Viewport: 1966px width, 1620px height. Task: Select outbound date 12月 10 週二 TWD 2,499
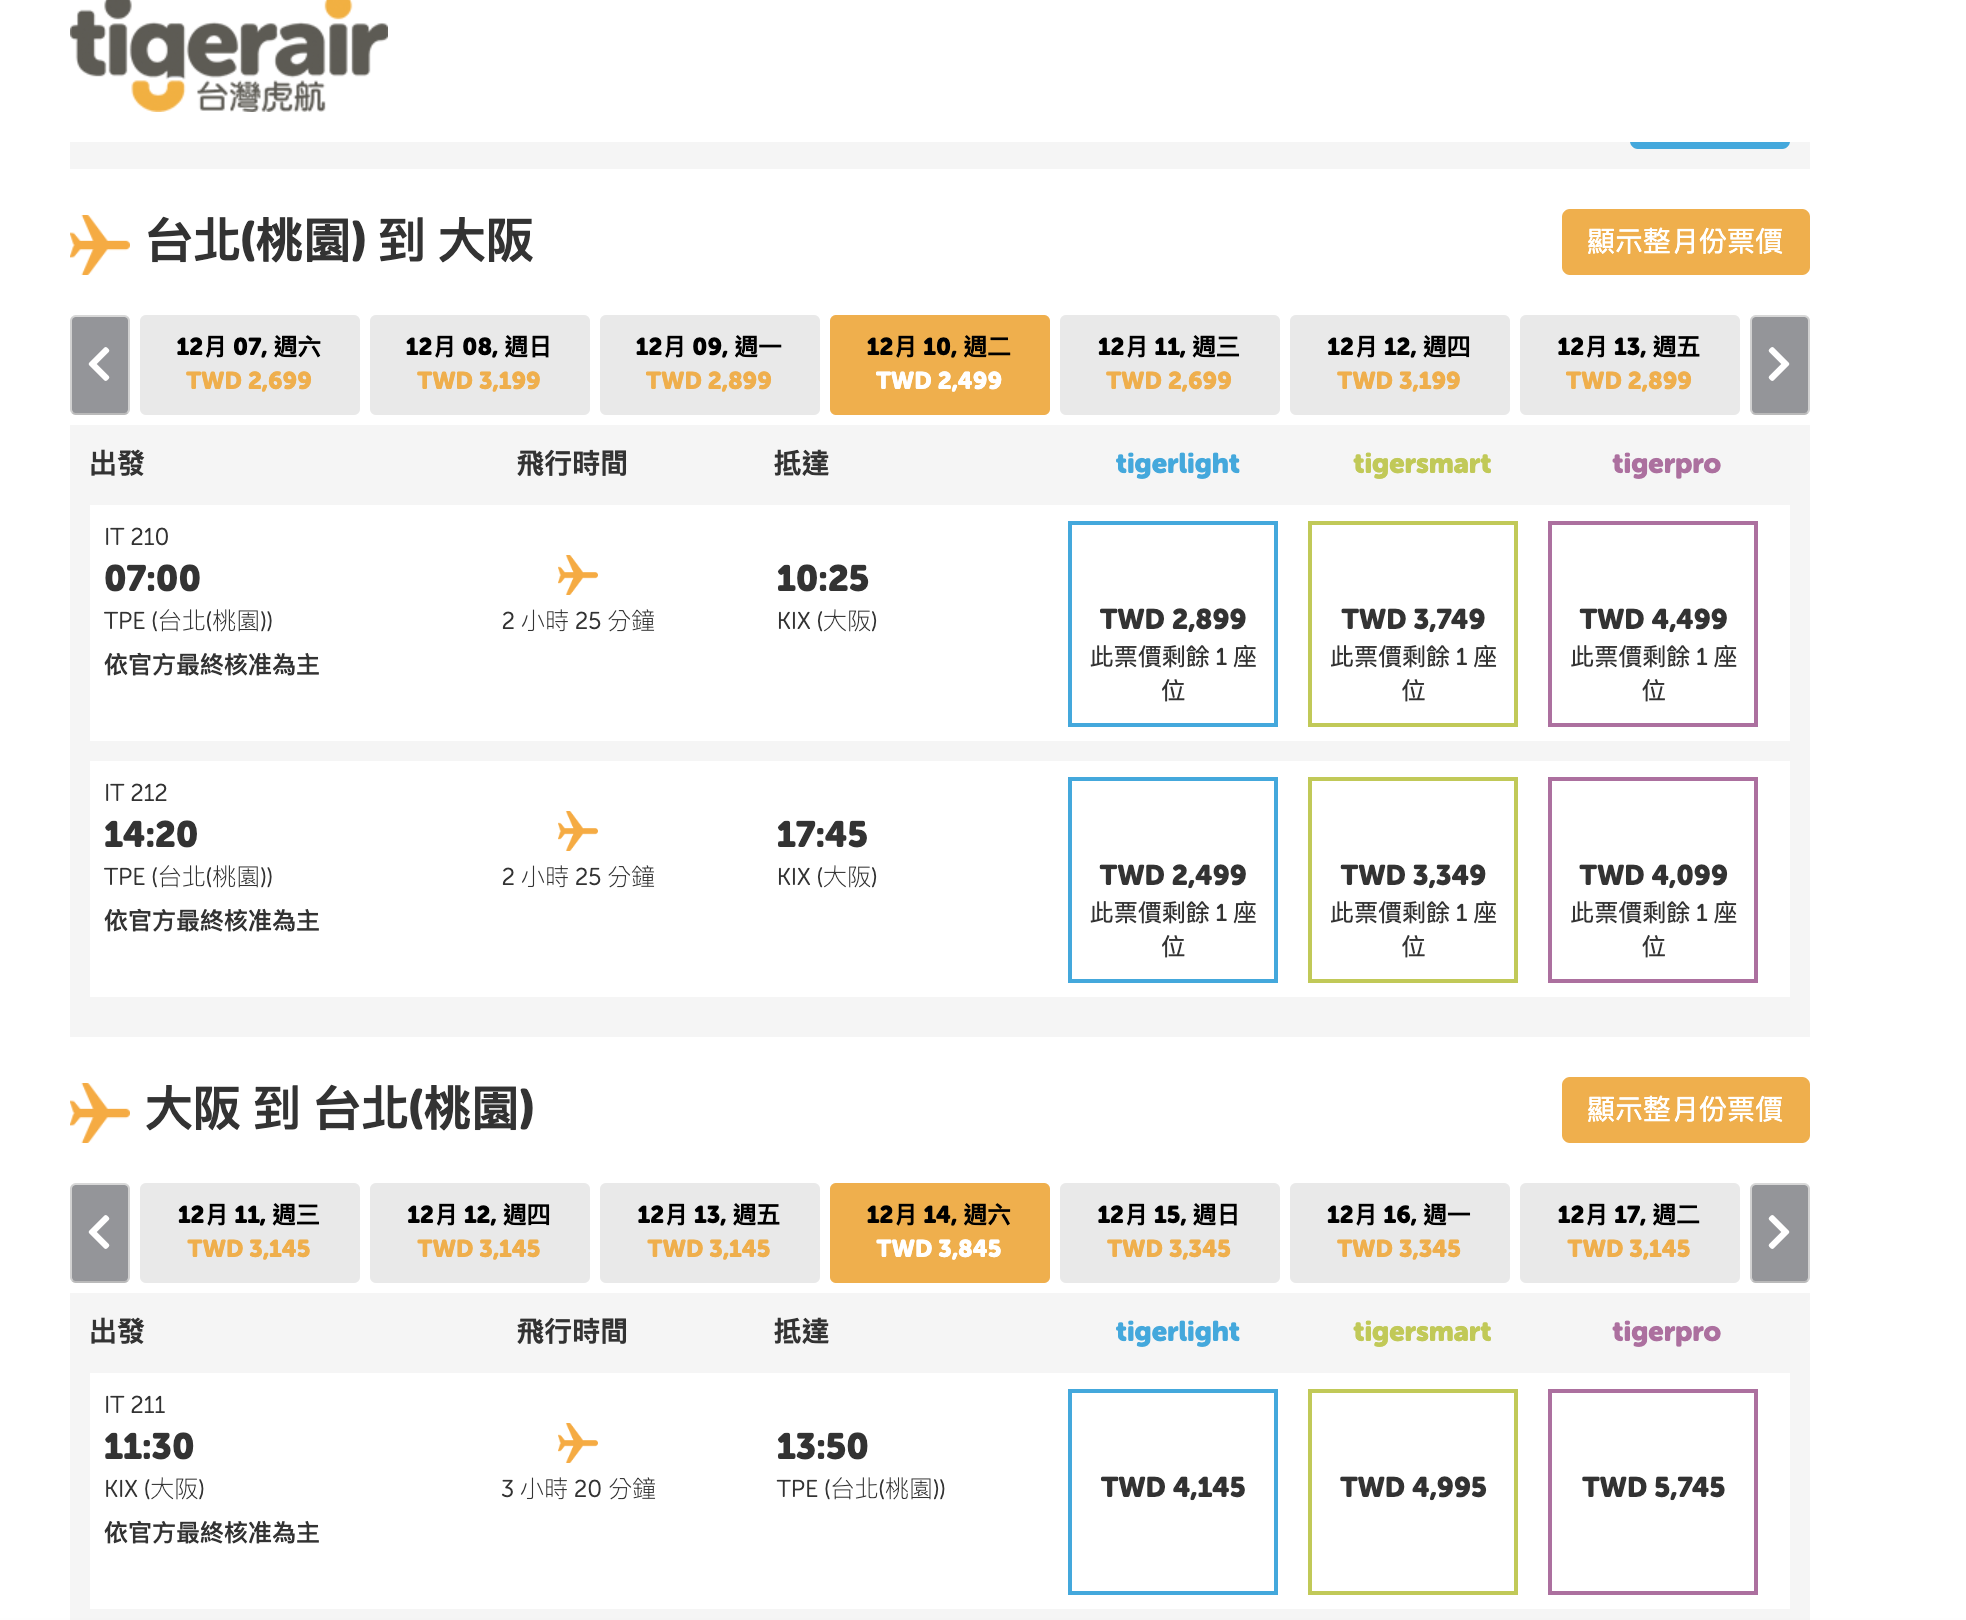[x=940, y=365]
